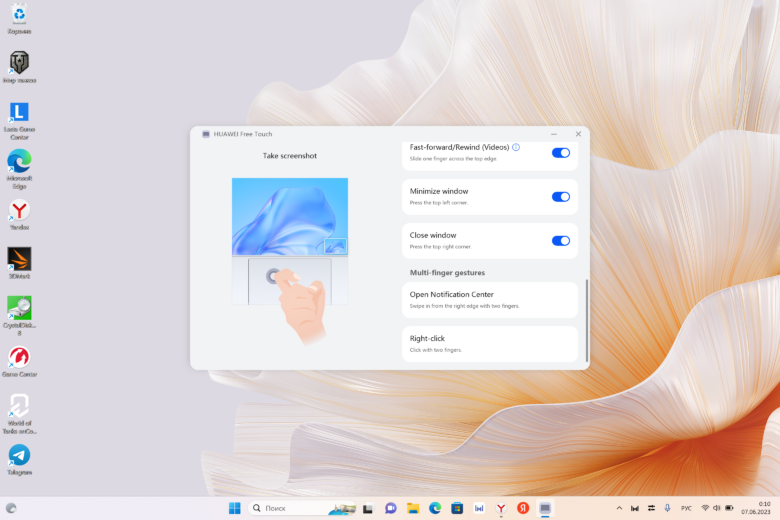The width and height of the screenshot is (780, 520).
Task: Click the Take screenshot gesture illustration
Action: click(x=290, y=260)
